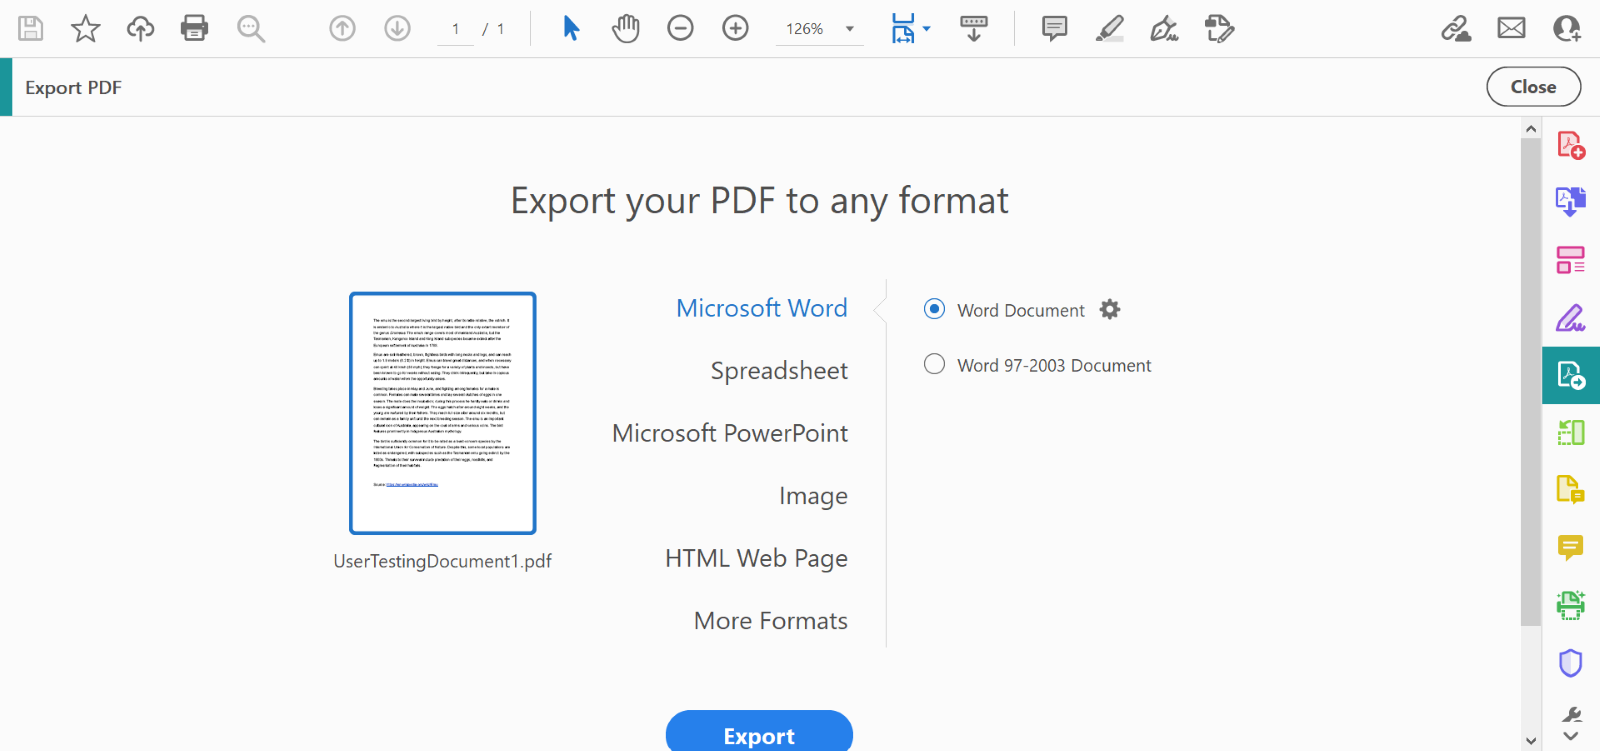Viewport: 1600px width, 751px height.
Task: Choose Image export format
Action: pos(813,496)
